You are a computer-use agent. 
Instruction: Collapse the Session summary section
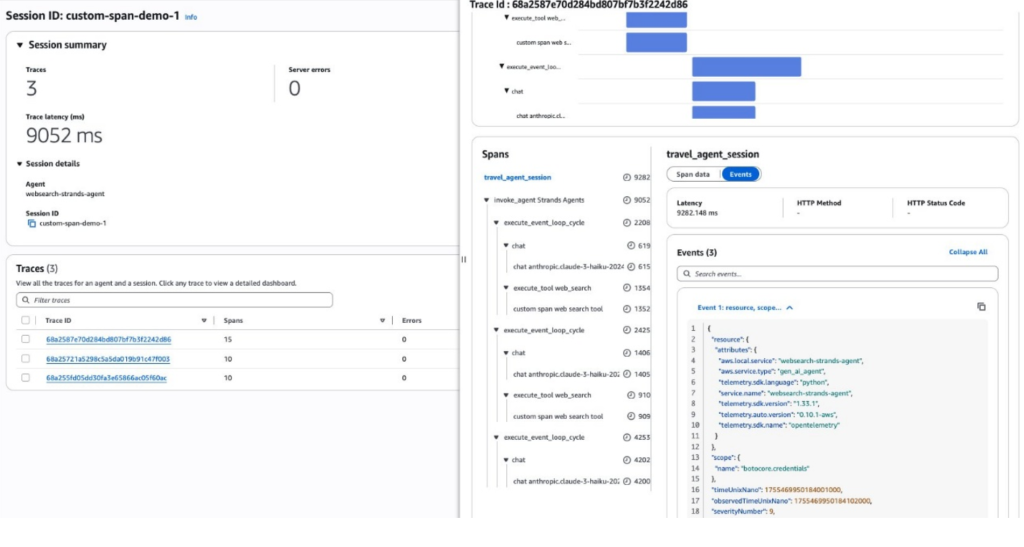[x=20, y=45]
